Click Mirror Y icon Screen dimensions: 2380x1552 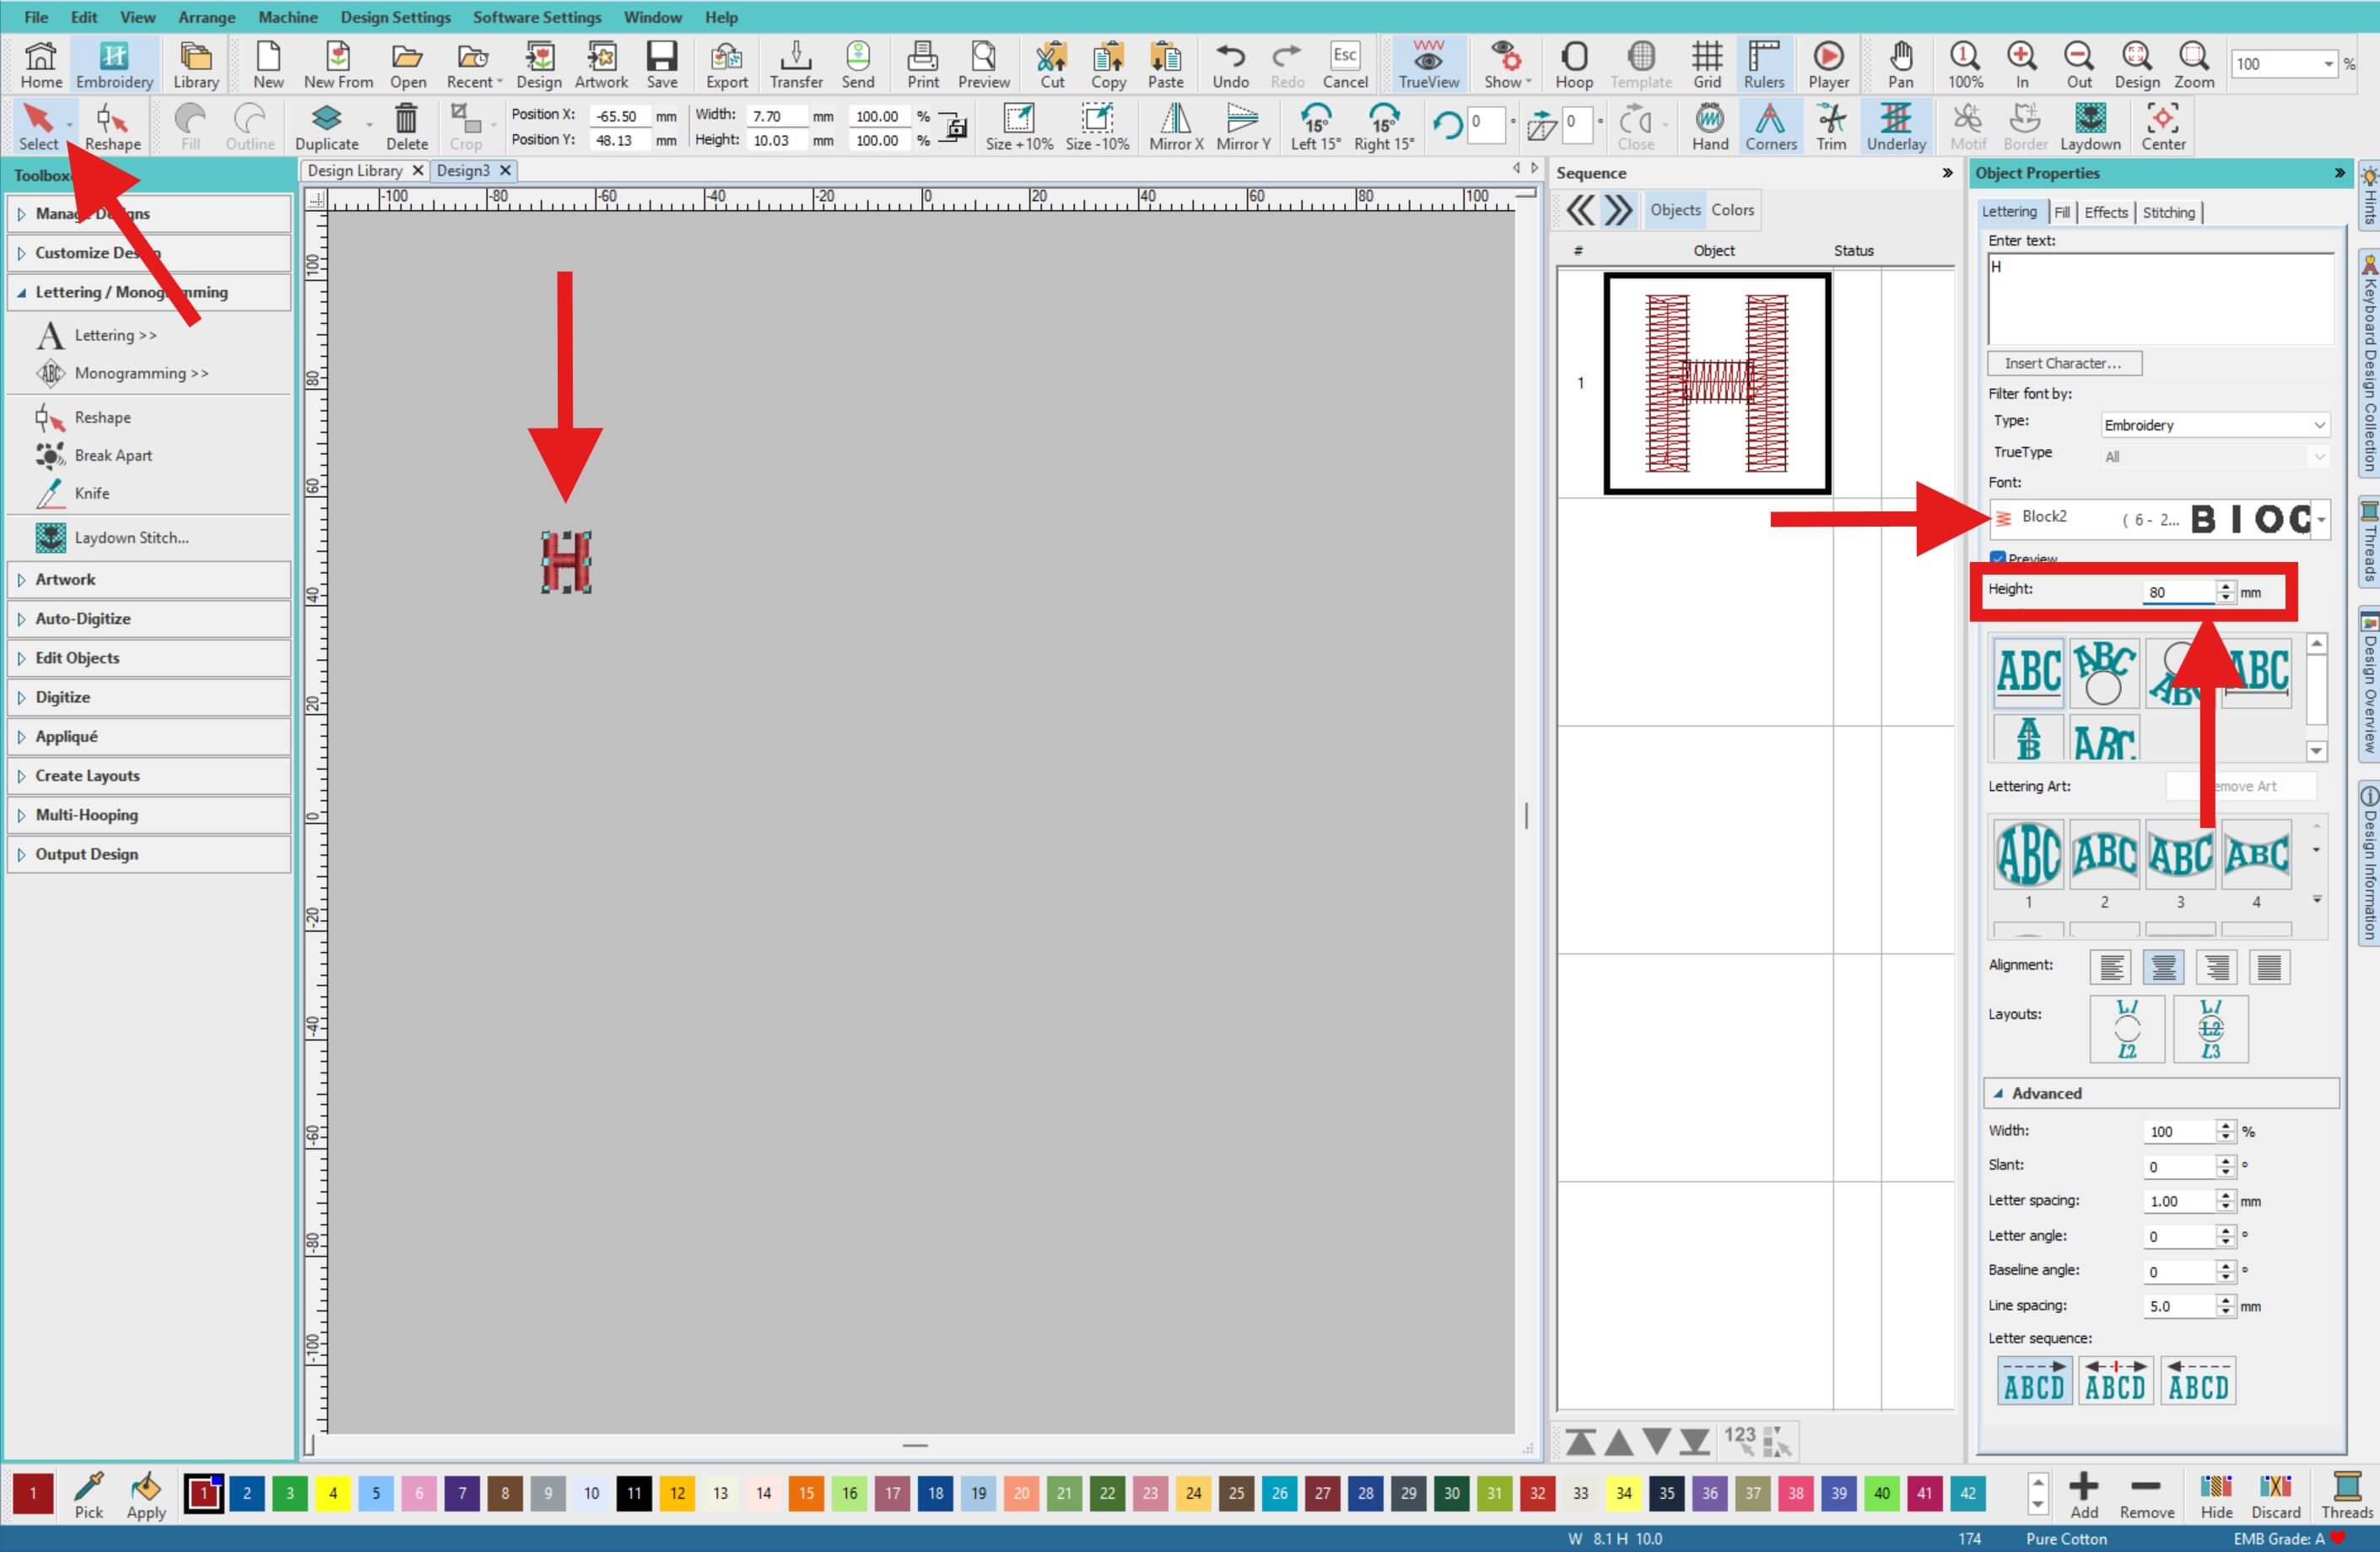coord(1243,127)
